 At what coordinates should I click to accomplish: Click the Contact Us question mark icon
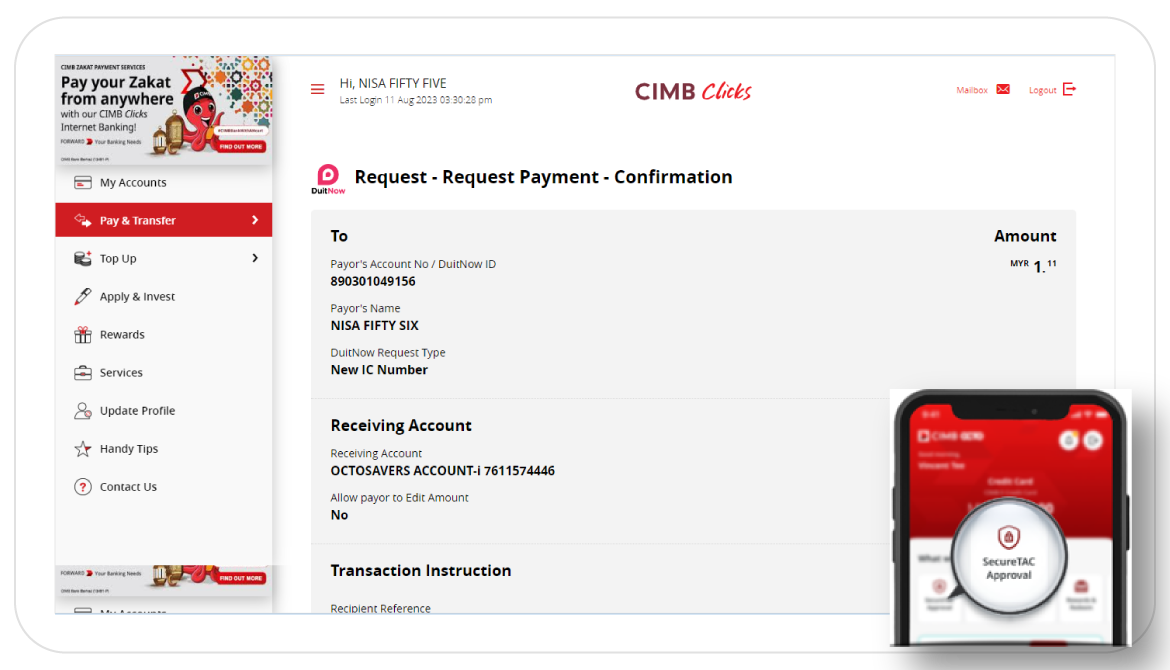[83, 487]
